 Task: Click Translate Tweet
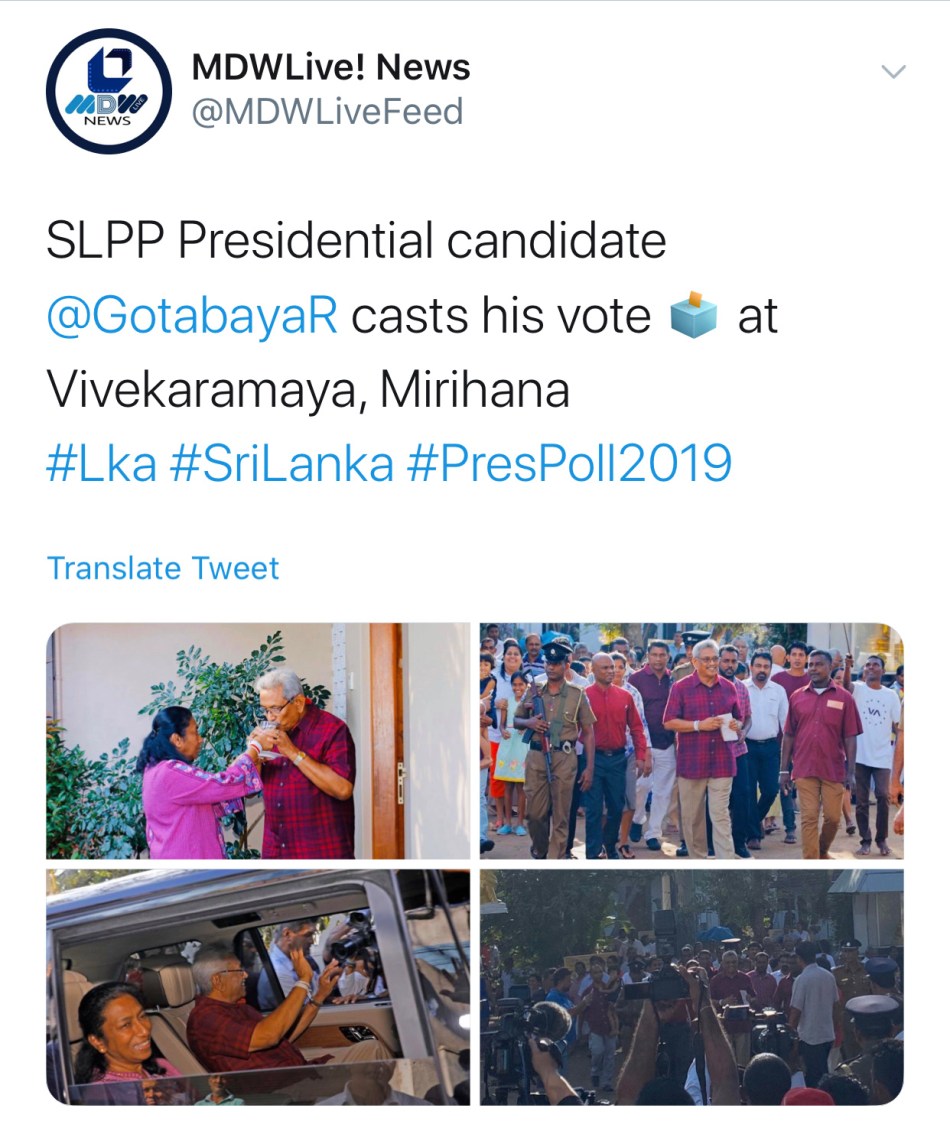(163, 568)
